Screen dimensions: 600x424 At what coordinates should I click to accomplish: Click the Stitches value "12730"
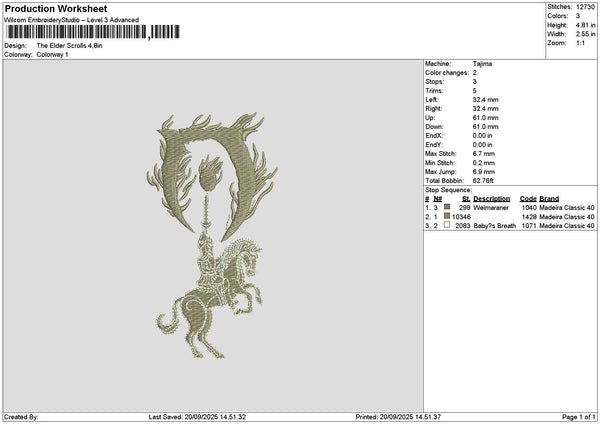click(585, 7)
